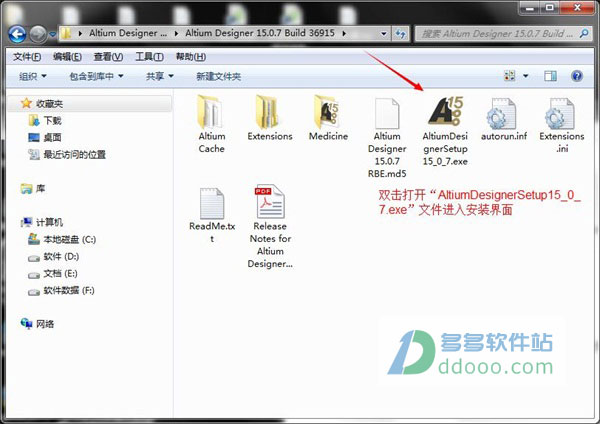Image resolution: width=600 pixels, height=424 pixels.
Task: Select 本地磁盘 (C:) drive
Action: 70,240
